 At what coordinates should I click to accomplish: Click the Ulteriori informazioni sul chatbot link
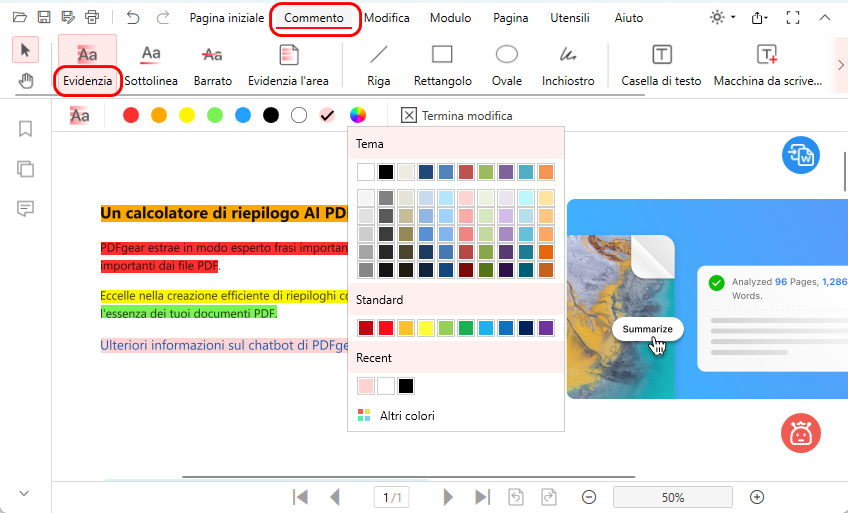(224, 345)
